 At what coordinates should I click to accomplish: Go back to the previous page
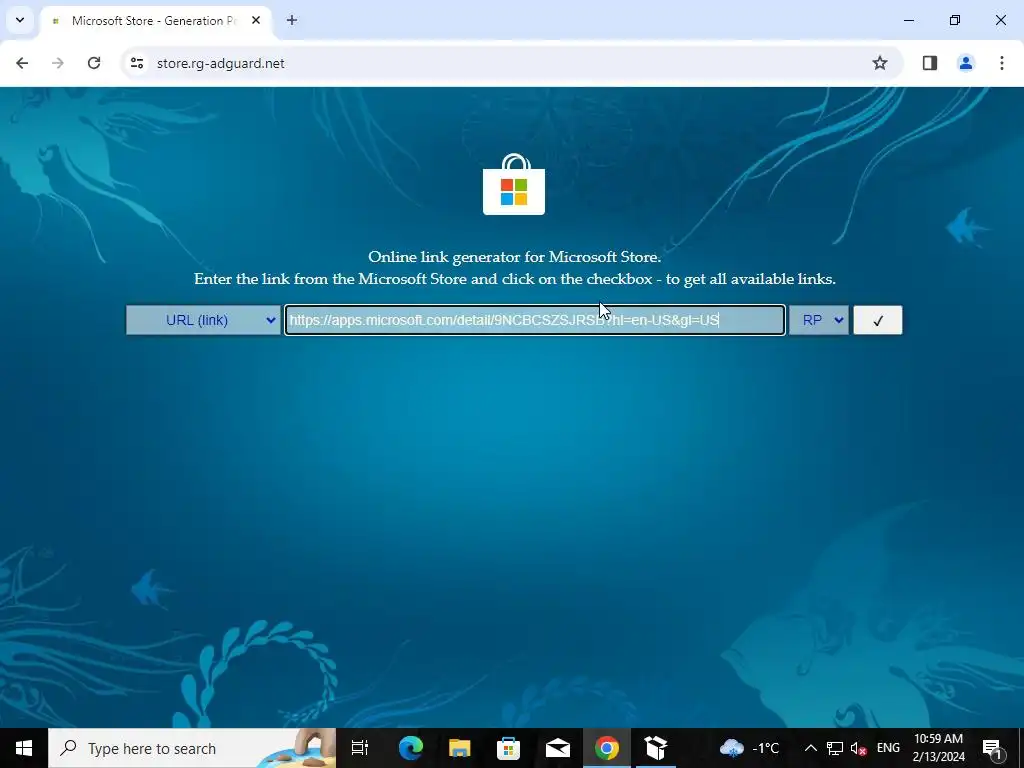point(22,63)
